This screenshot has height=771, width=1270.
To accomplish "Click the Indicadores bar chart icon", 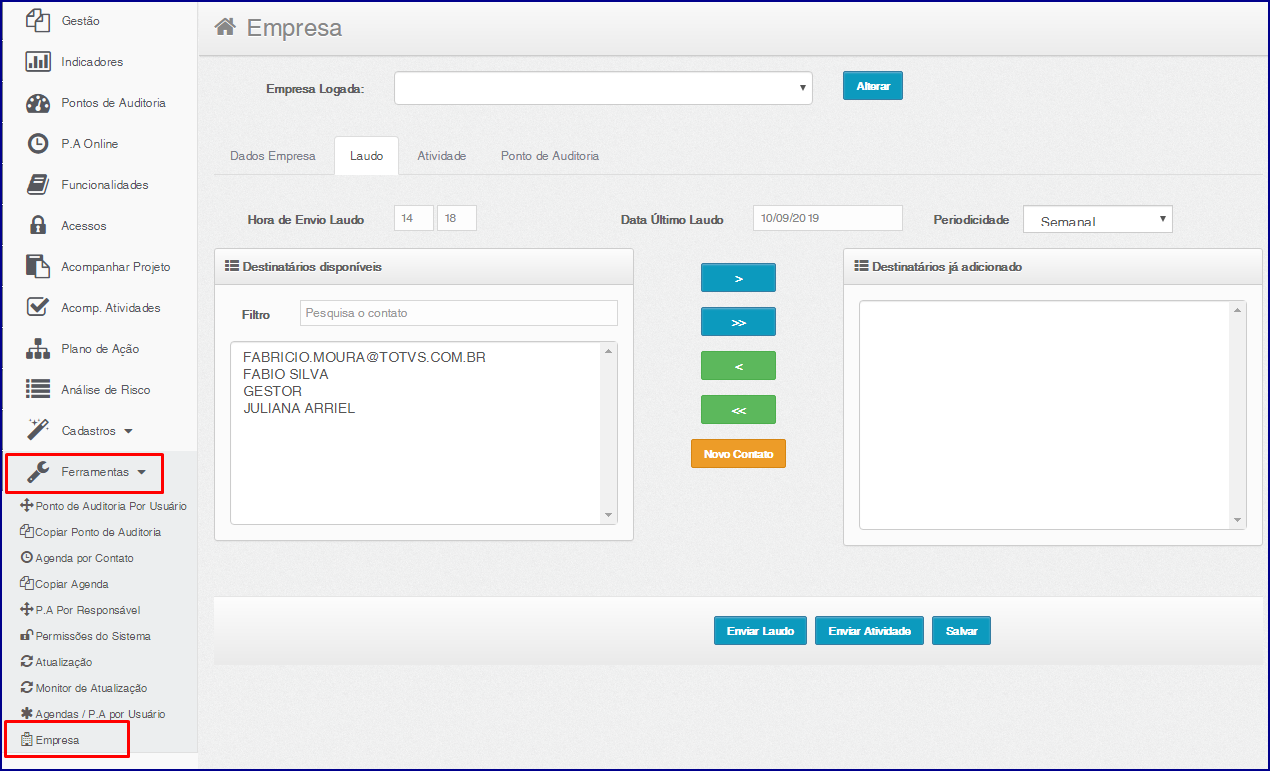I will pos(38,61).
